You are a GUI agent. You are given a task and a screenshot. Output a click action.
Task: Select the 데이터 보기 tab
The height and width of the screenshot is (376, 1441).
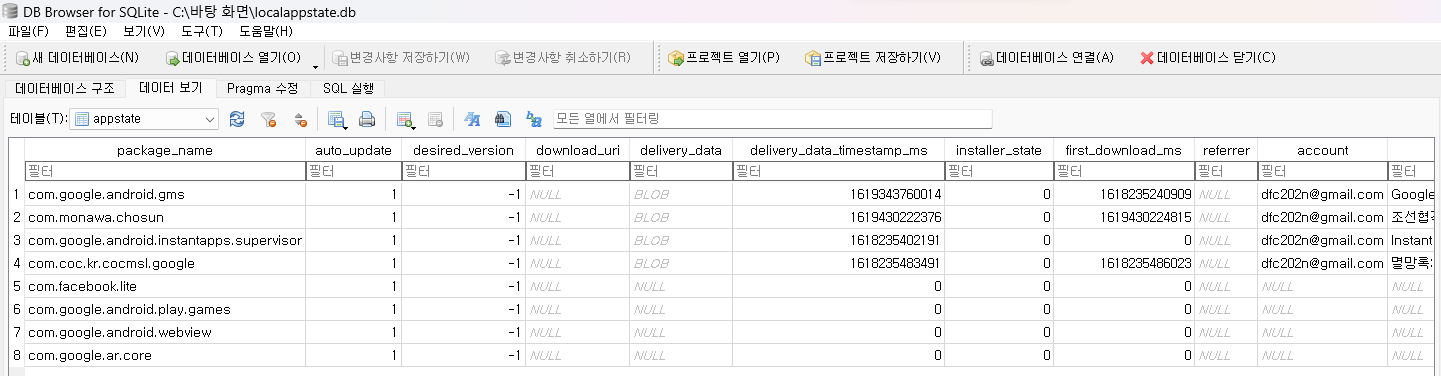[x=171, y=88]
